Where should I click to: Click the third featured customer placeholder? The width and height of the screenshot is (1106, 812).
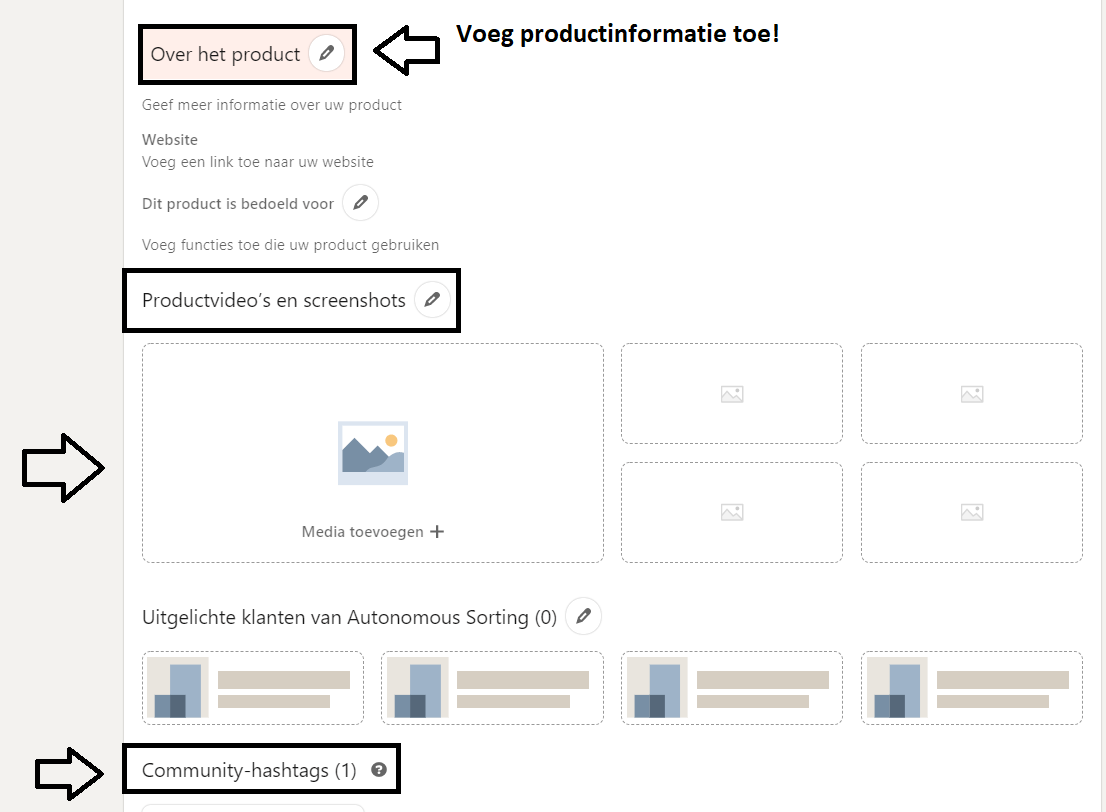click(732, 687)
